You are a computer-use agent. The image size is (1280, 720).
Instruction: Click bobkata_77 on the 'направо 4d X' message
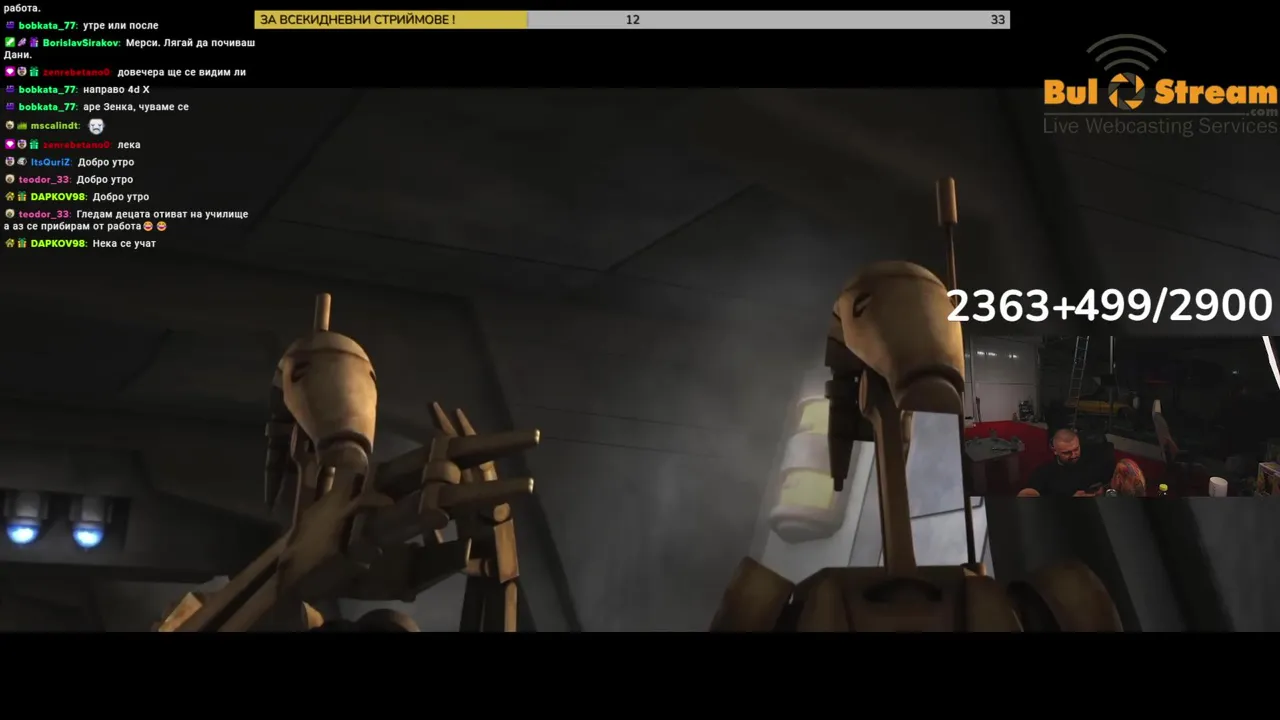[47, 90]
